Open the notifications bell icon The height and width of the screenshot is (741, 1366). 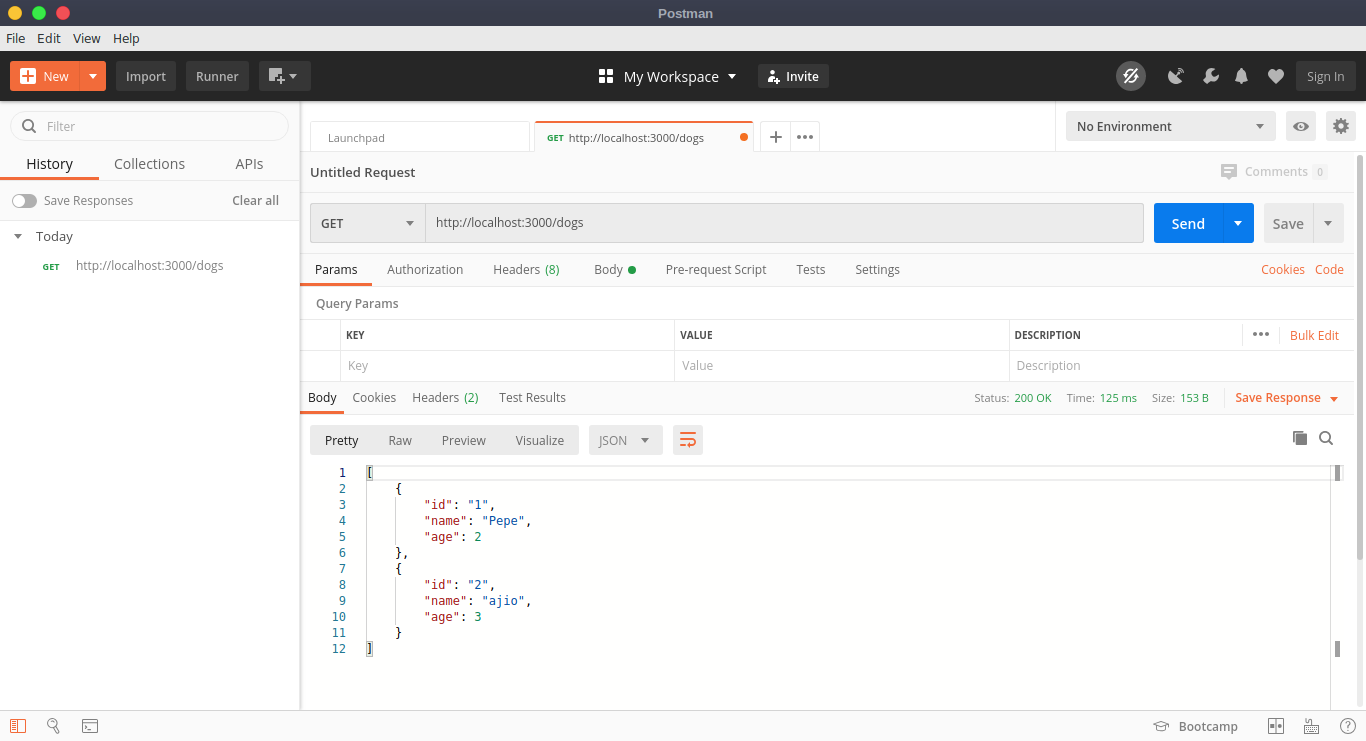(1242, 76)
